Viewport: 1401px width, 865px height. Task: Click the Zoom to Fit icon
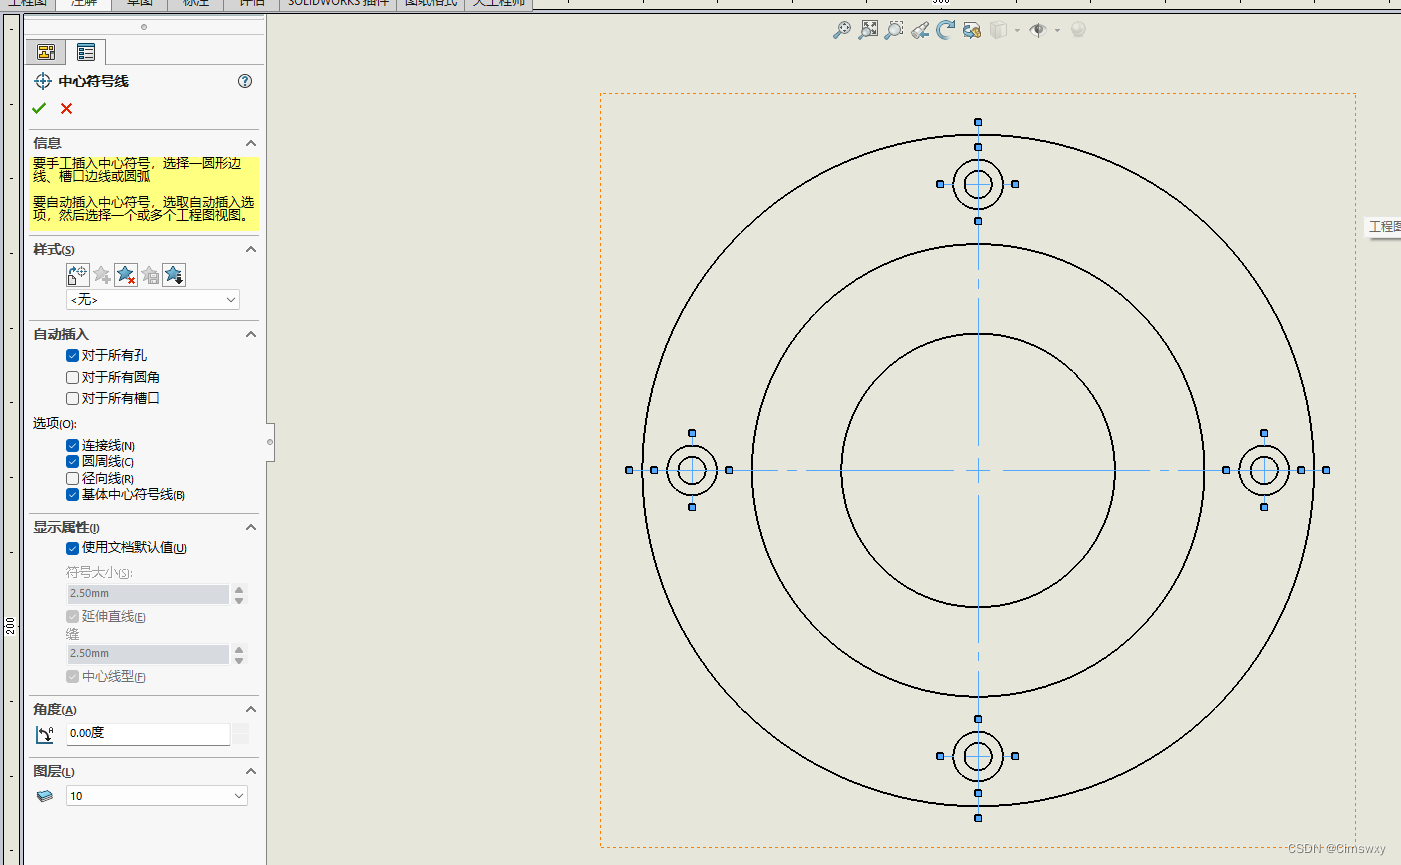point(842,30)
